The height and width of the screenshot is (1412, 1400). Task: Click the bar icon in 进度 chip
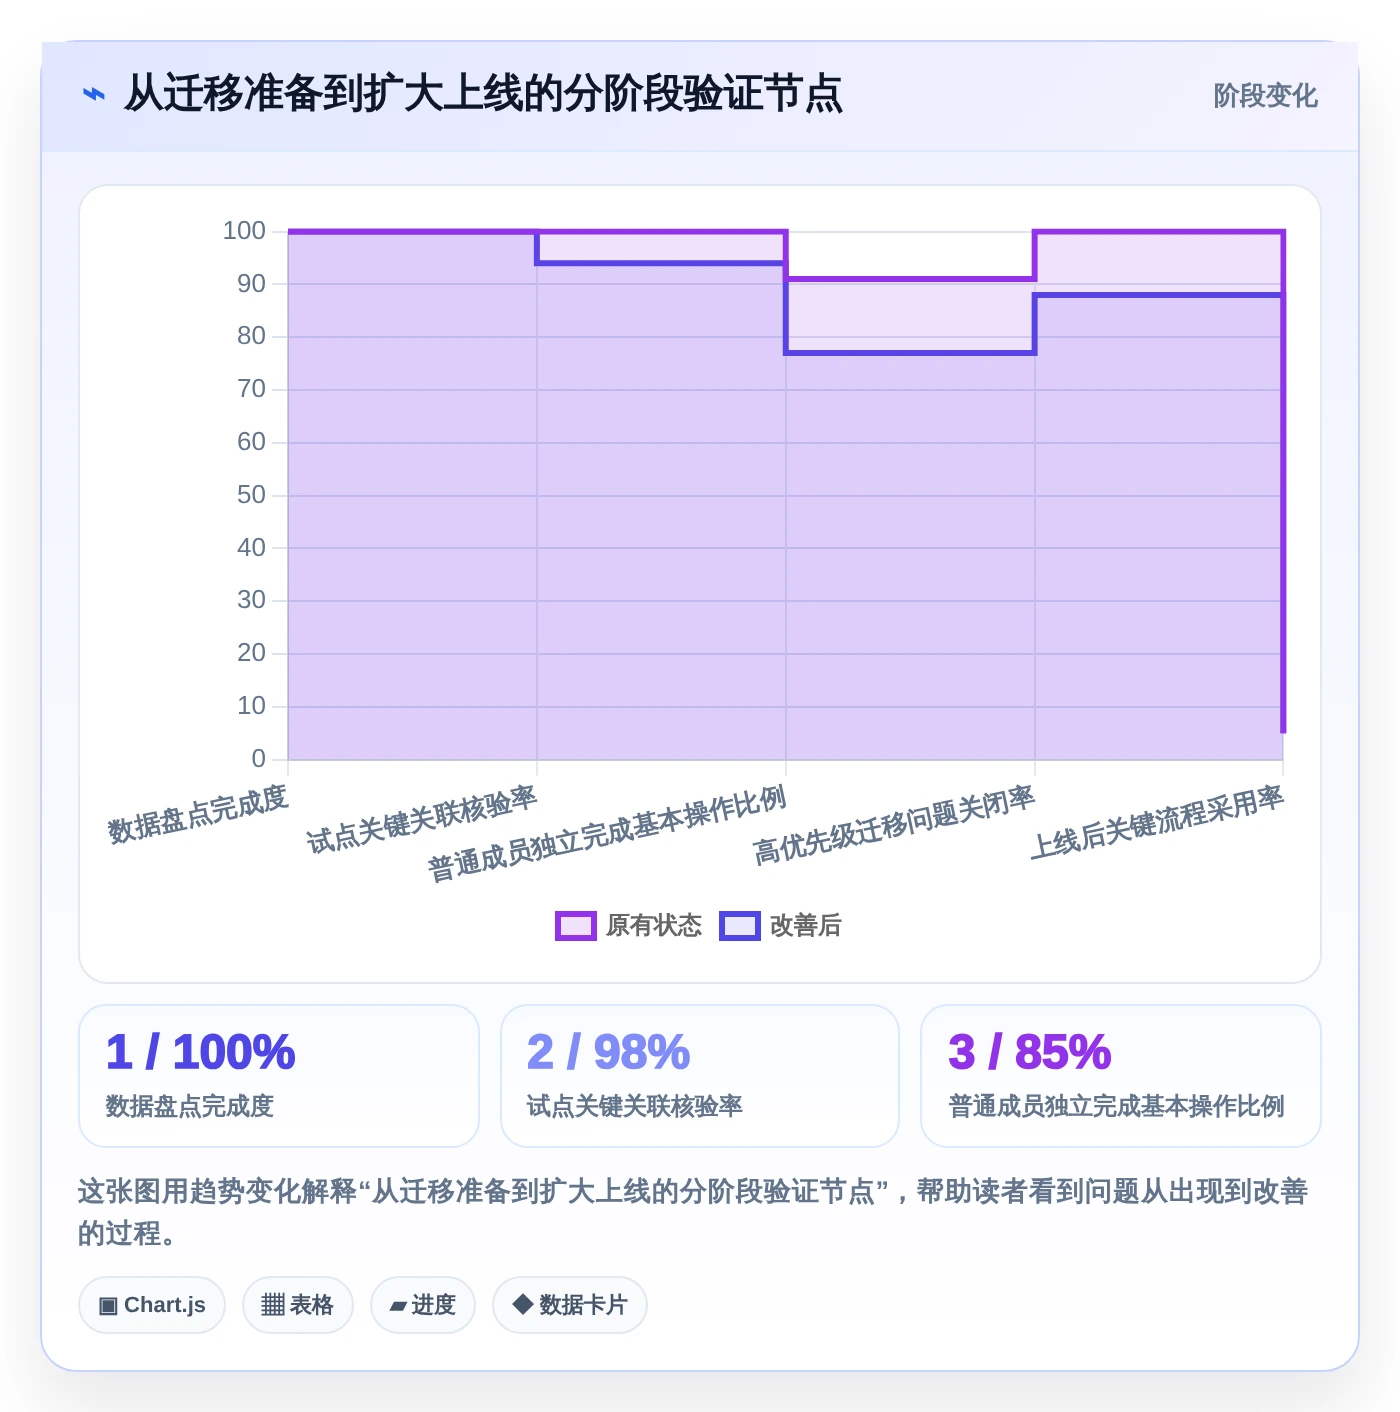(x=398, y=1306)
